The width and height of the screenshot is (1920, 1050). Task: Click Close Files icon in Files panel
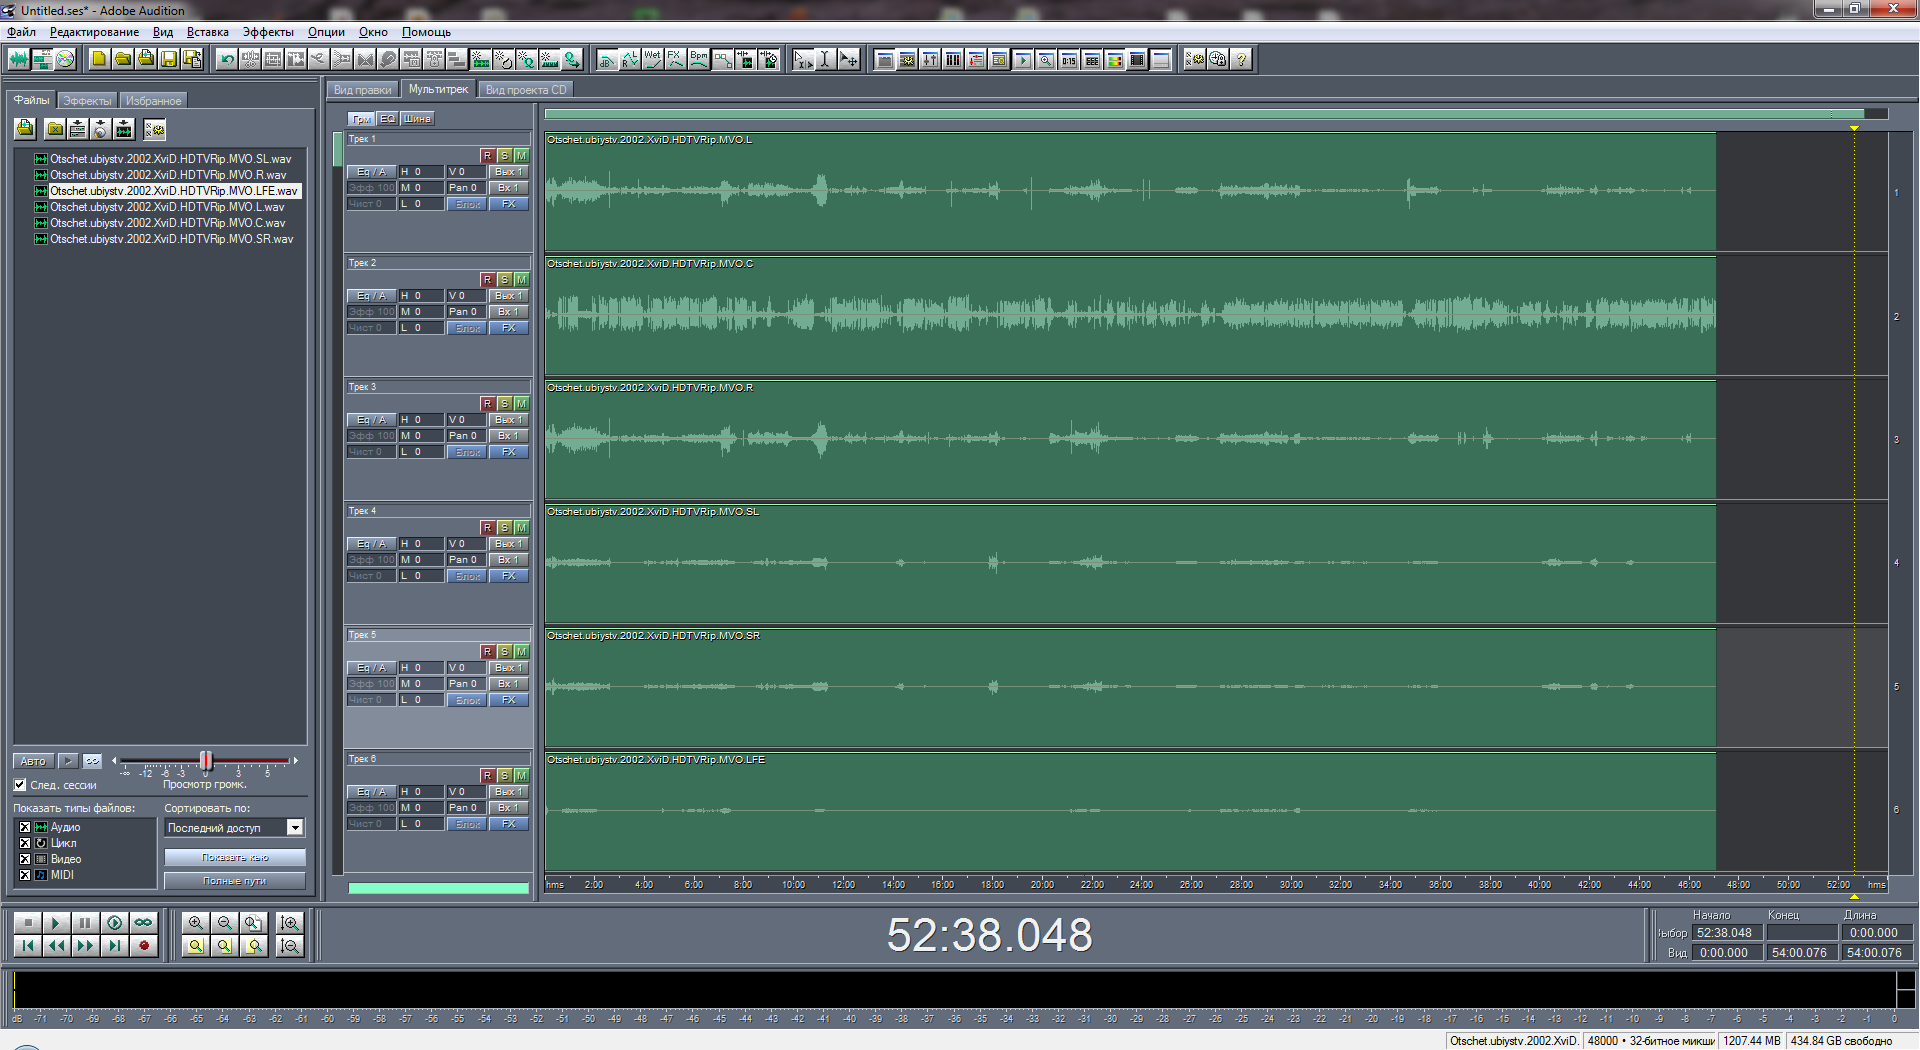[x=55, y=129]
